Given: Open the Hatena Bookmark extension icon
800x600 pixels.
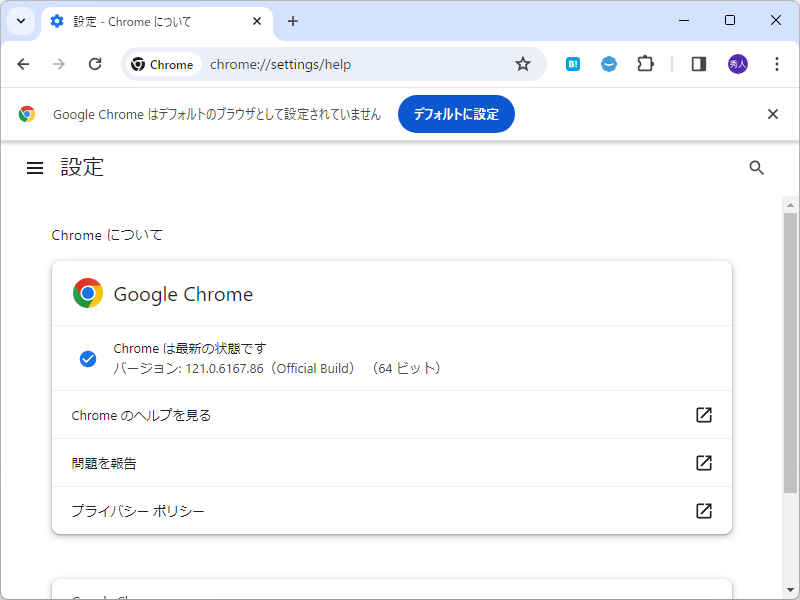Looking at the screenshot, I should (572, 63).
